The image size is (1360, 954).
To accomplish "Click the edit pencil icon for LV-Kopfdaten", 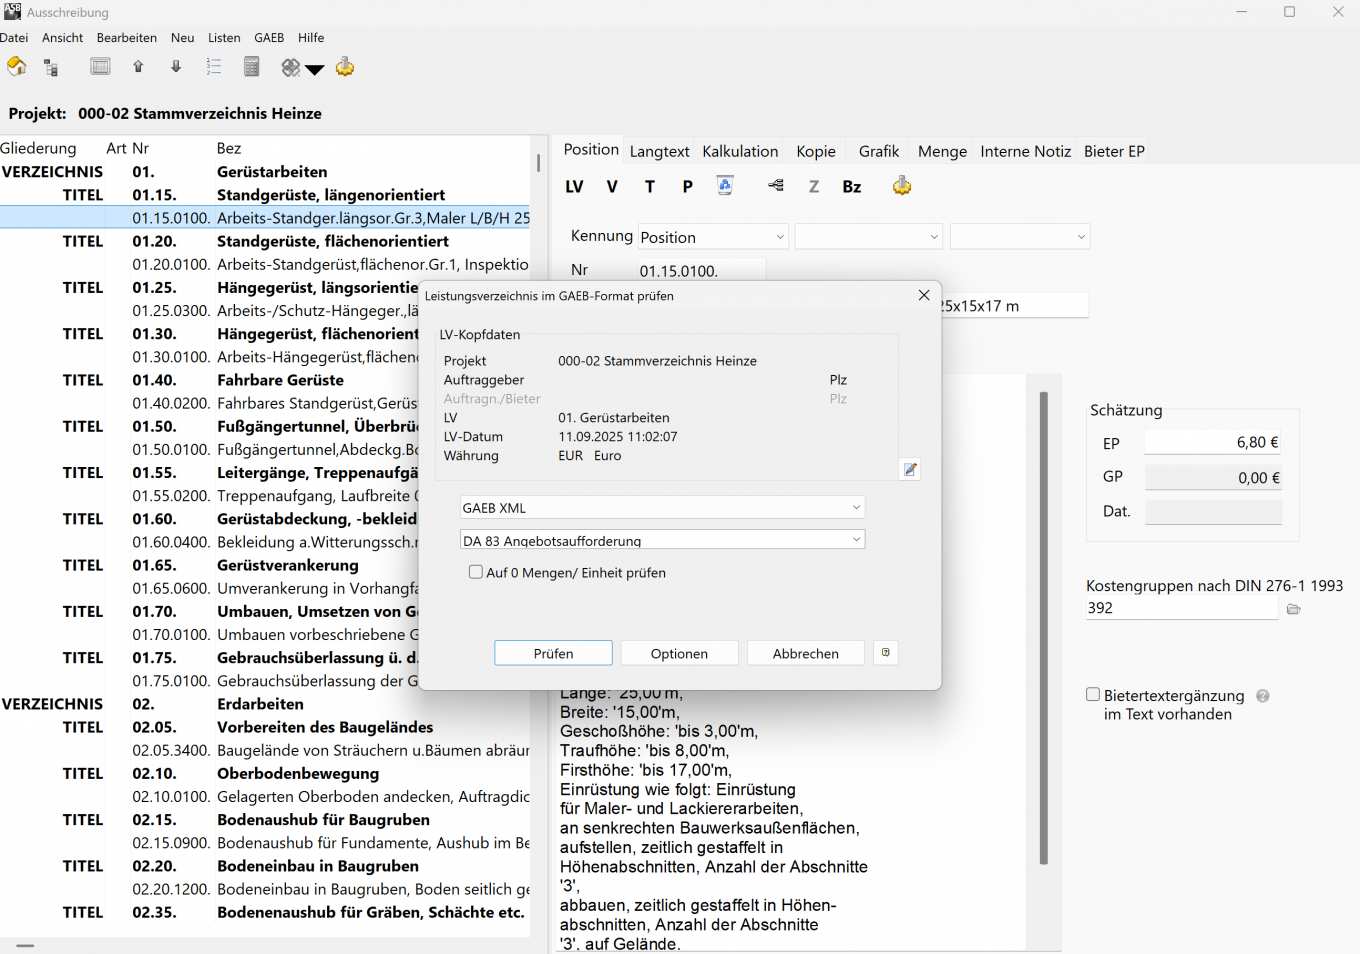I will point(909,469).
